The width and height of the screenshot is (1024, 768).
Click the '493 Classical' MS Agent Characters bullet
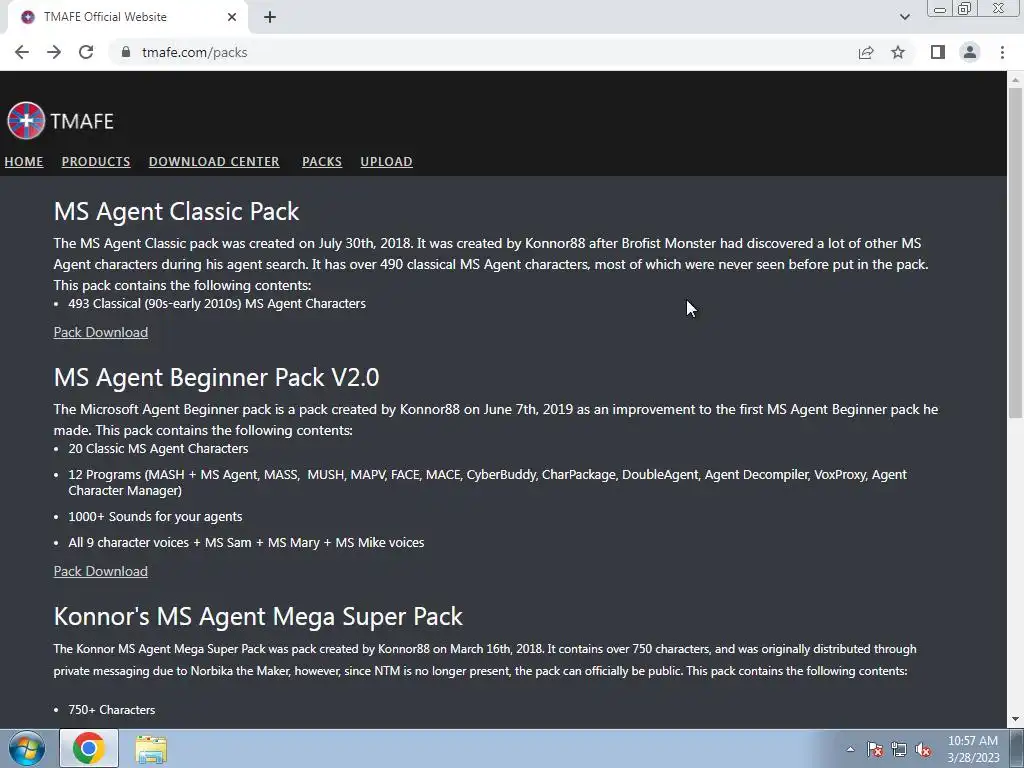click(x=217, y=304)
